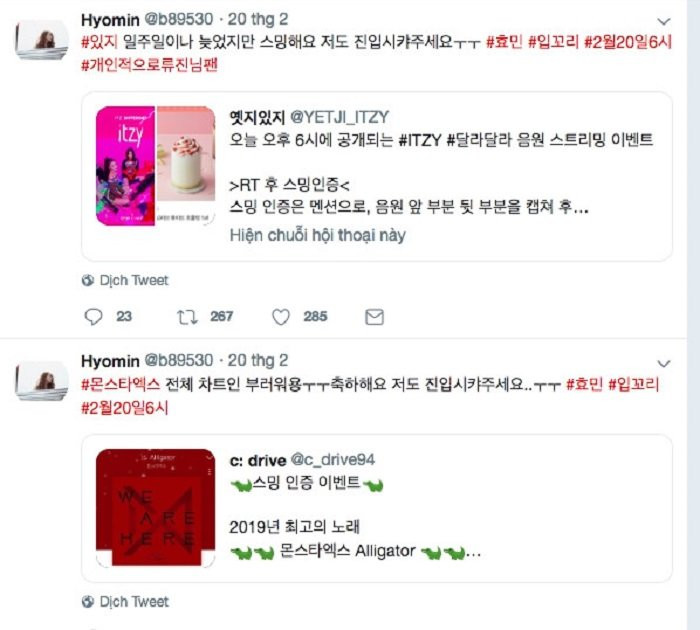The height and width of the screenshot is (630, 700).
Task: Visit the @c_drive94 quoted account
Action: point(333,460)
